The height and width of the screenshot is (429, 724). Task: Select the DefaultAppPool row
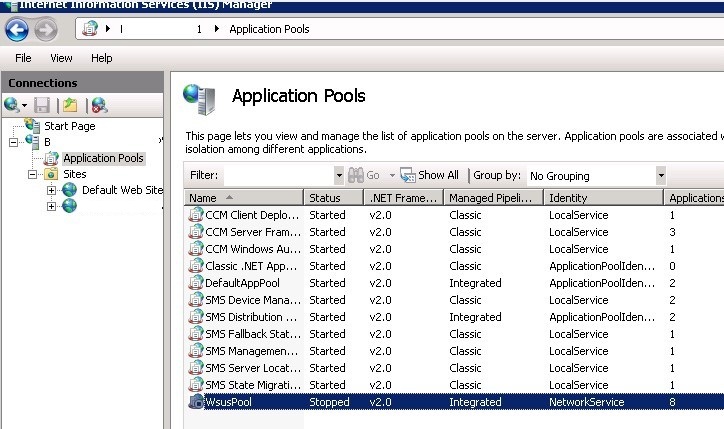click(454, 283)
